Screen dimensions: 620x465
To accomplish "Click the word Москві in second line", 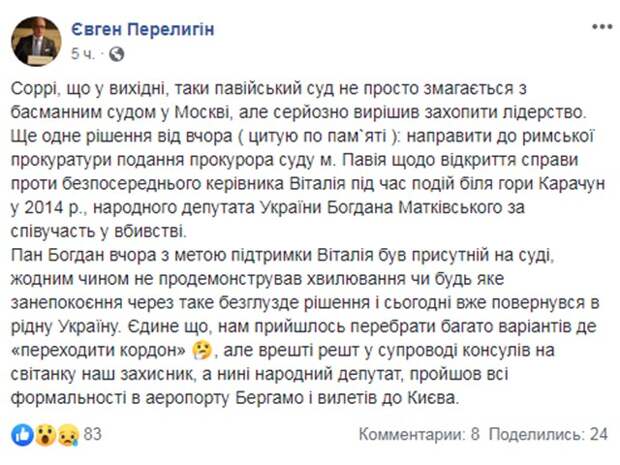I will click(202, 113).
